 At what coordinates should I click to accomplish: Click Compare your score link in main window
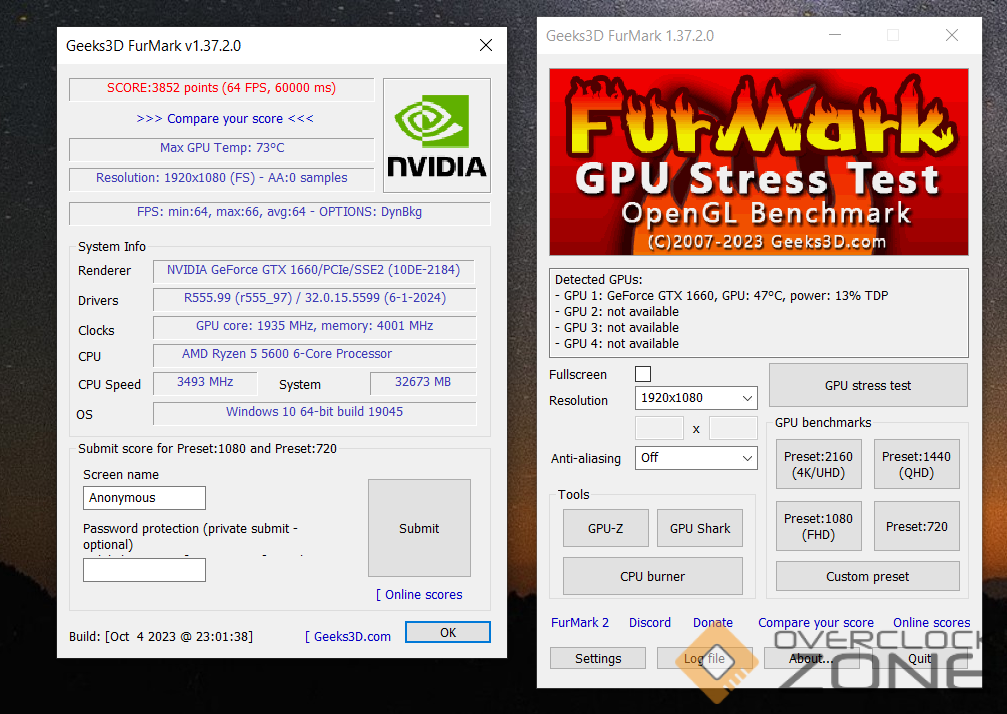click(x=816, y=623)
